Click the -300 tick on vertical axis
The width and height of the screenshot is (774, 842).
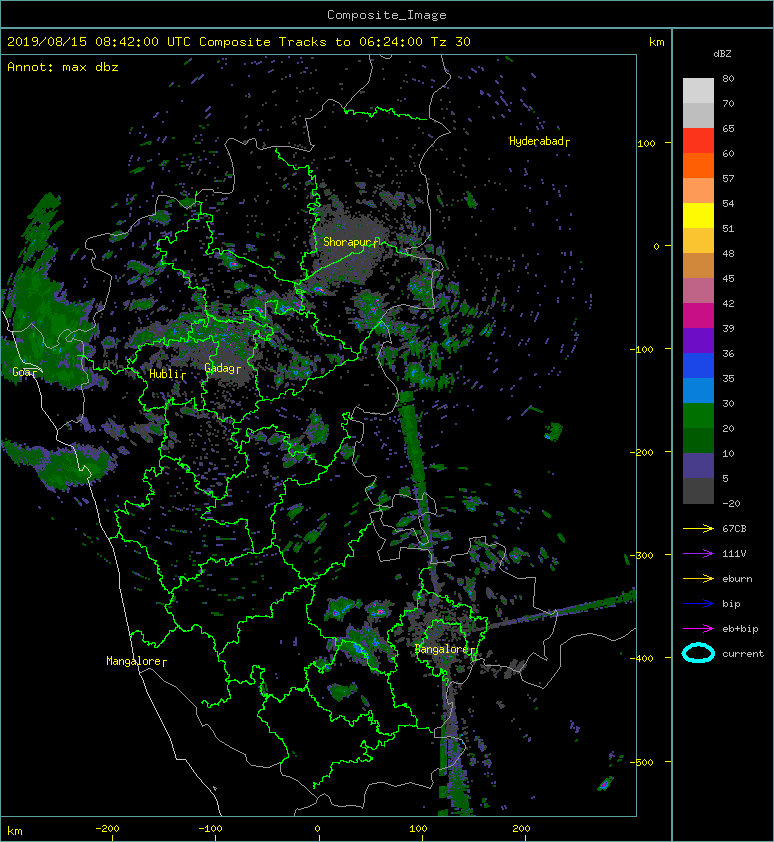(x=641, y=555)
